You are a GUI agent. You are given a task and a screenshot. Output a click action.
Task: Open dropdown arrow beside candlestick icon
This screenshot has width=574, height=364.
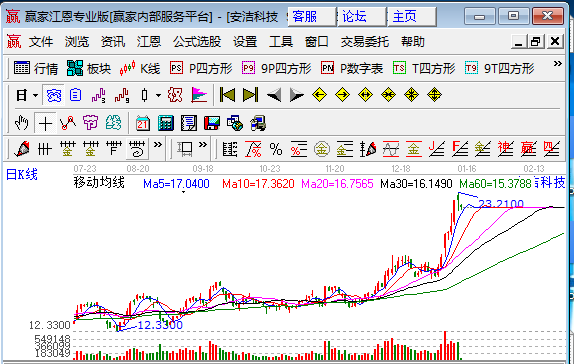pyautogui.click(x=159, y=96)
